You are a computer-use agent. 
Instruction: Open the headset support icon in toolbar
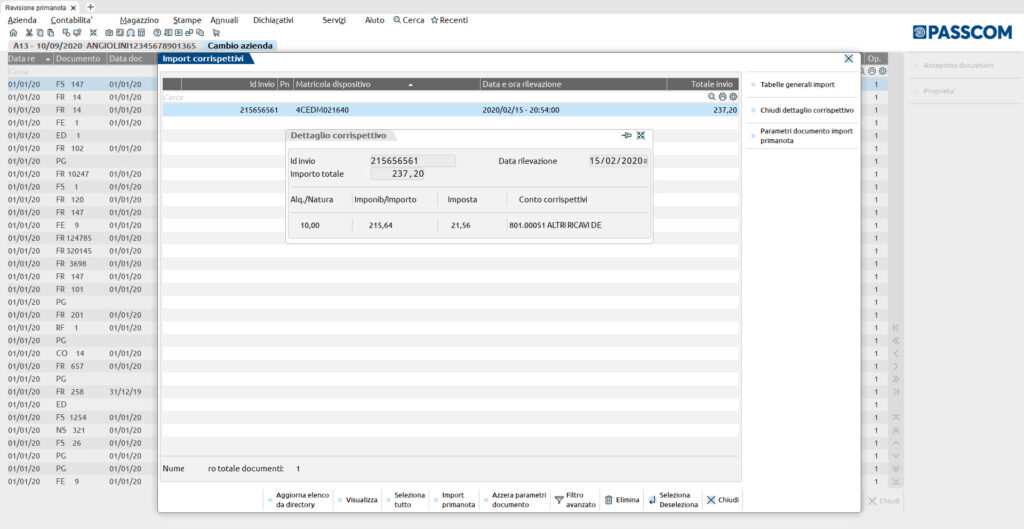(x=131, y=33)
